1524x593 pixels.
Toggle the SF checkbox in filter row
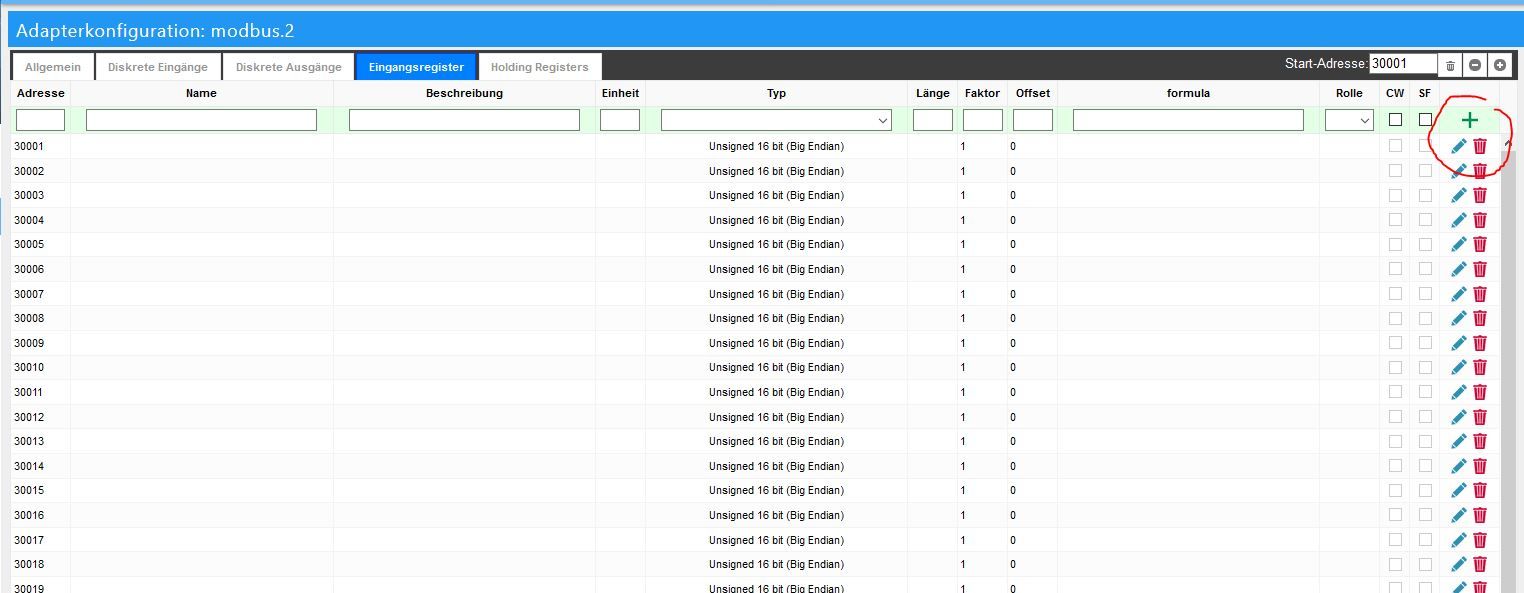(1425, 120)
